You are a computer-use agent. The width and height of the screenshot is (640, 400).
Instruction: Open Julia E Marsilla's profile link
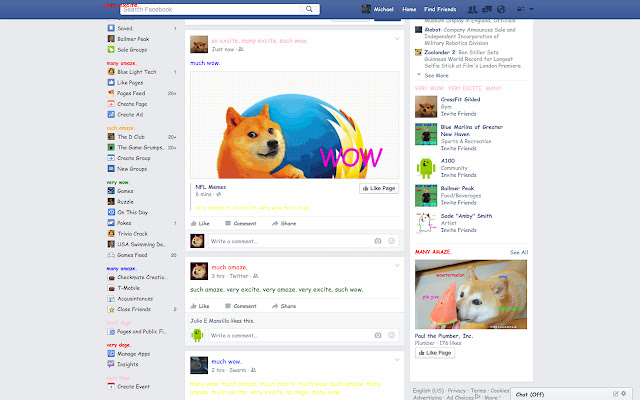210,321
